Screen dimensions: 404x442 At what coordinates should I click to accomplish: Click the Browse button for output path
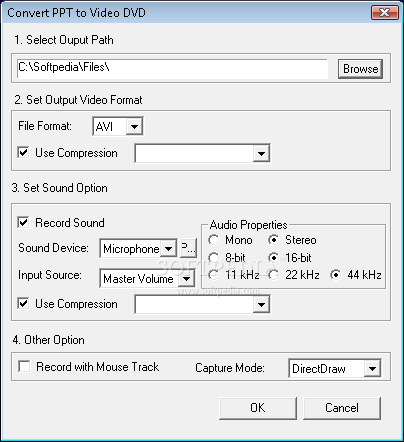click(x=360, y=69)
